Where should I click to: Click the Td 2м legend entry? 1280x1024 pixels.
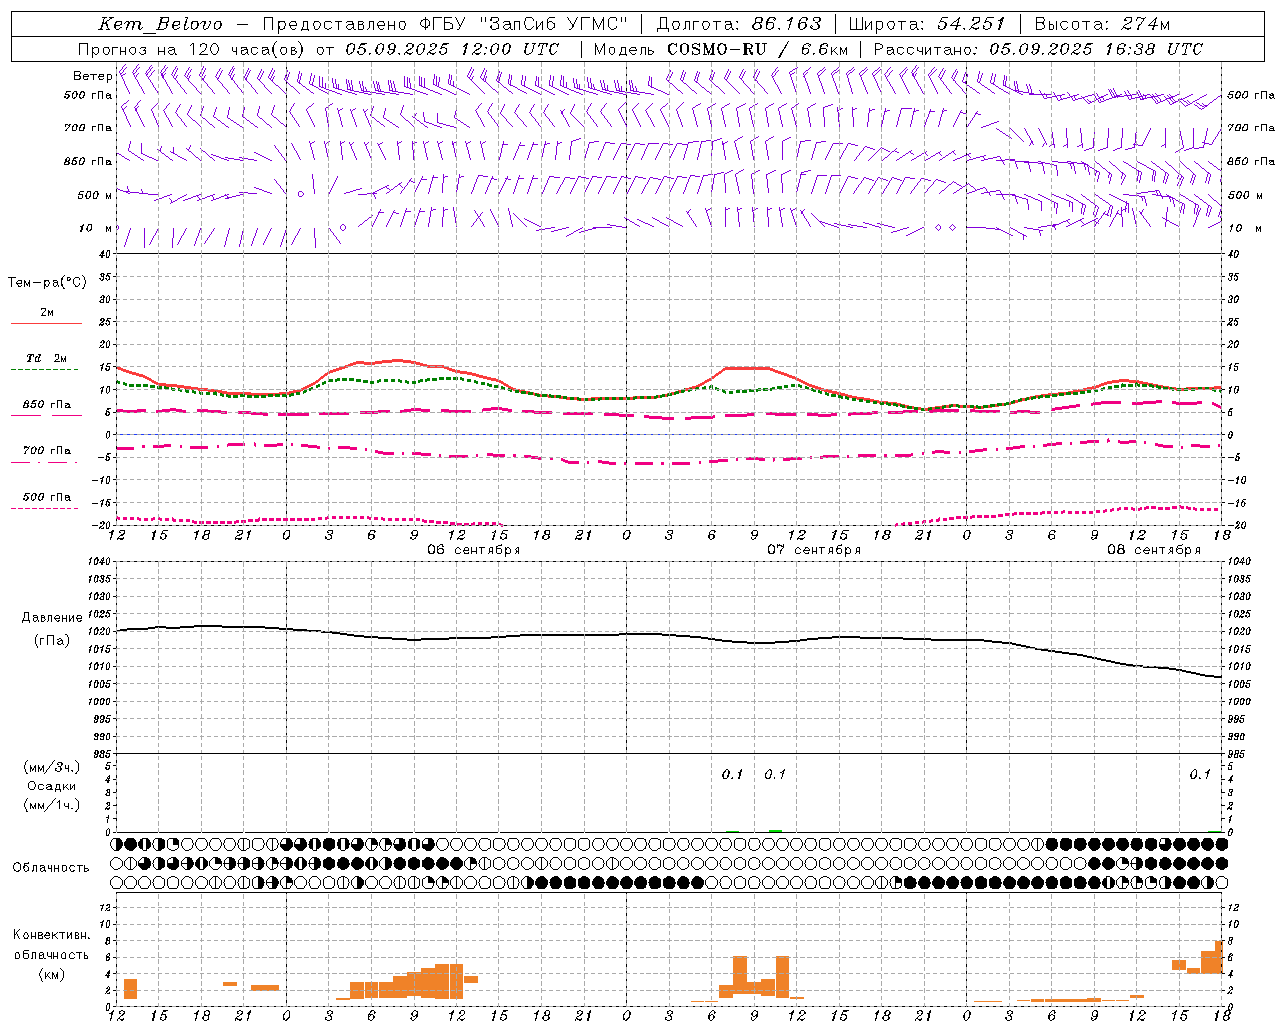(x=46, y=358)
